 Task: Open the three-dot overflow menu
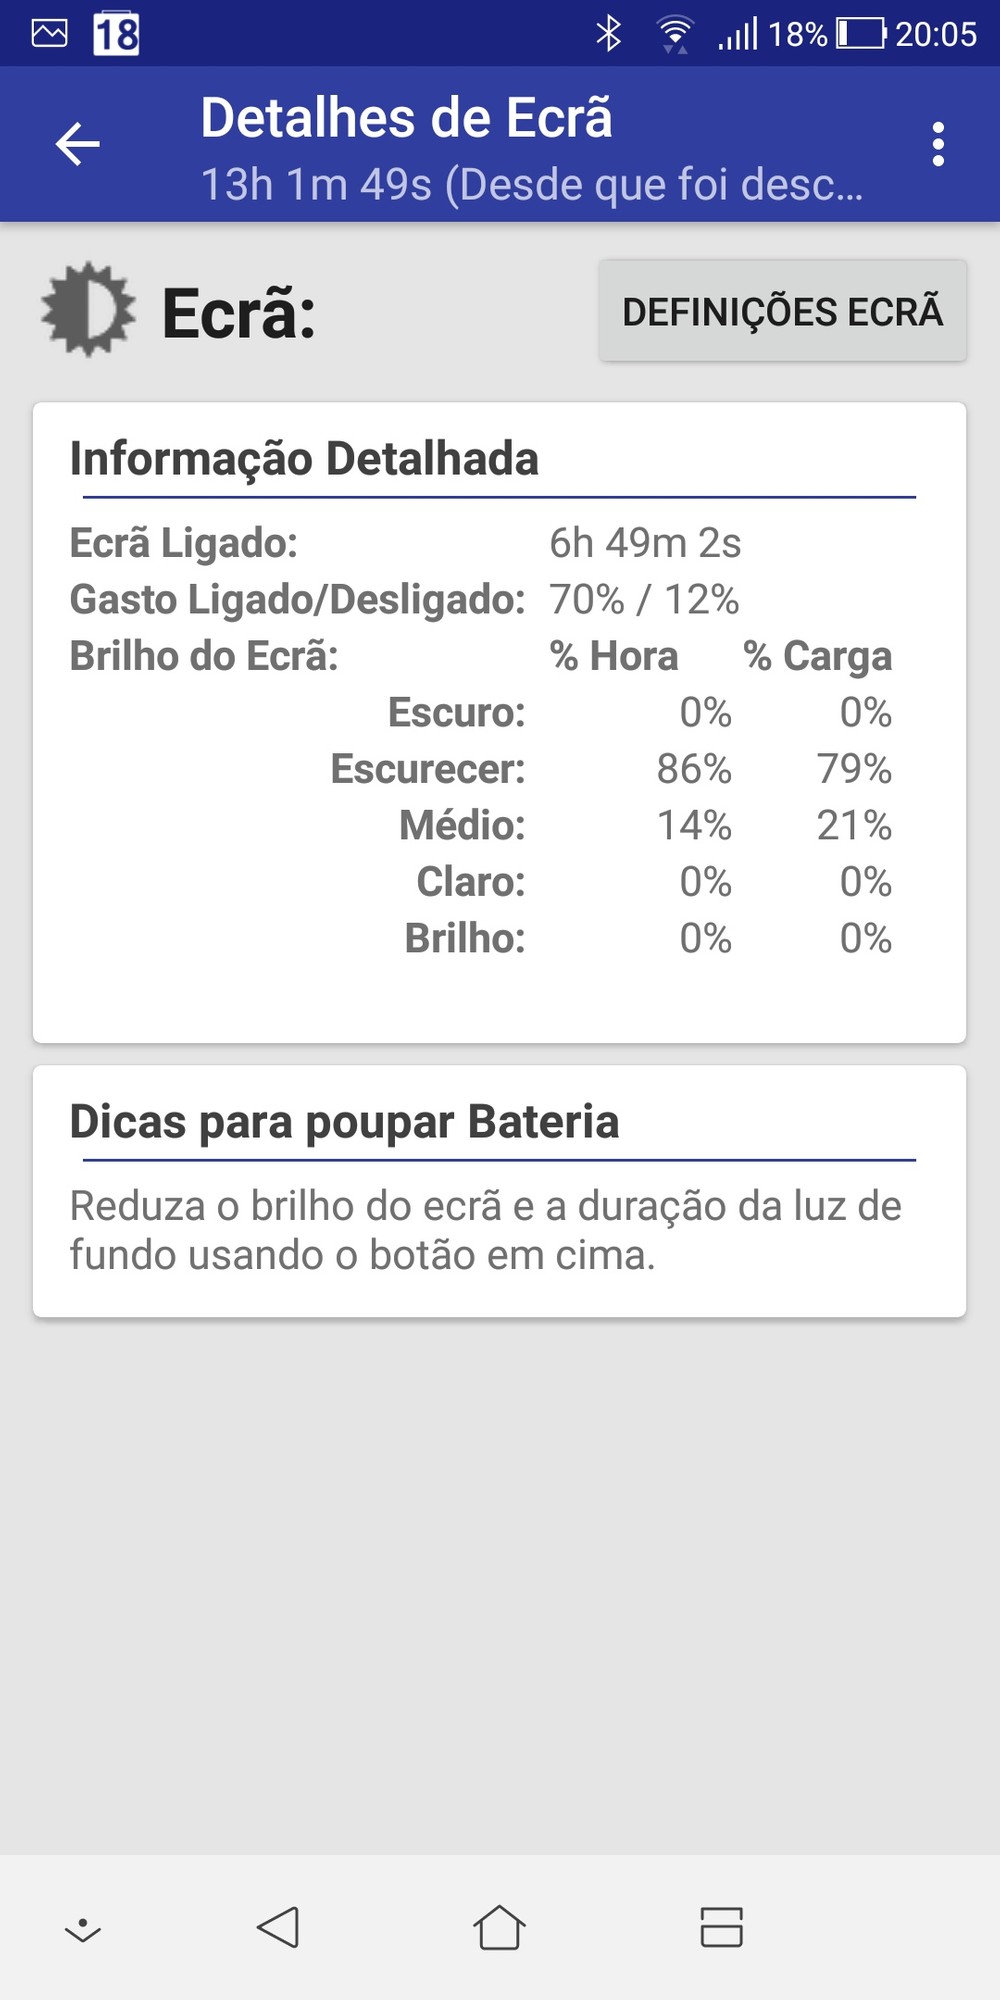point(937,144)
